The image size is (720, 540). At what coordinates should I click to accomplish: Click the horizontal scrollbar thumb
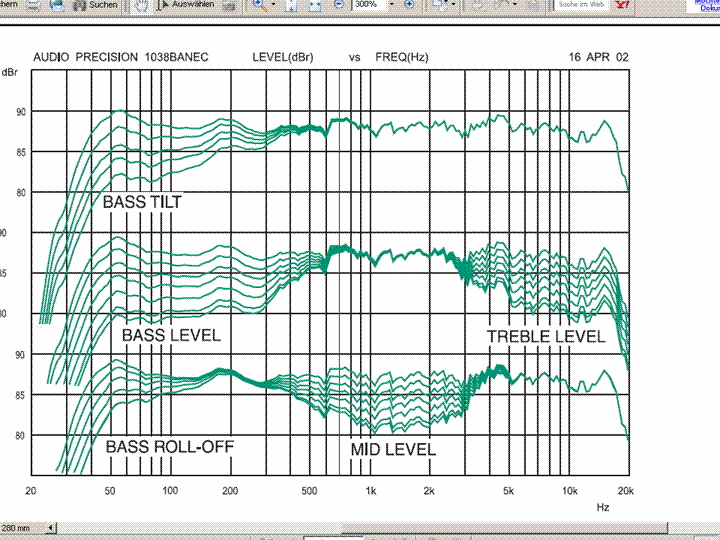[x=500, y=527]
